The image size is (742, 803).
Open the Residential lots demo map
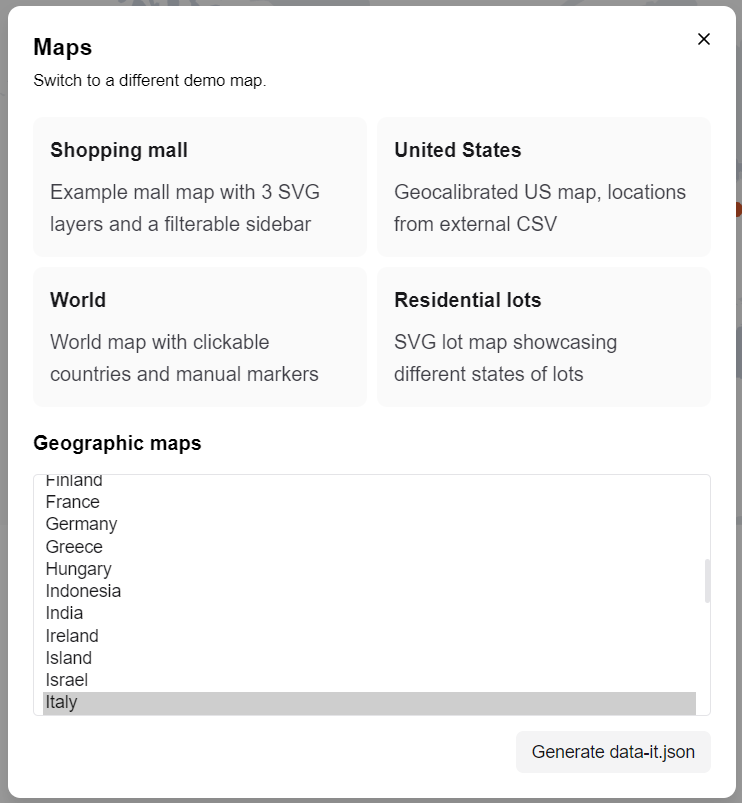point(543,335)
